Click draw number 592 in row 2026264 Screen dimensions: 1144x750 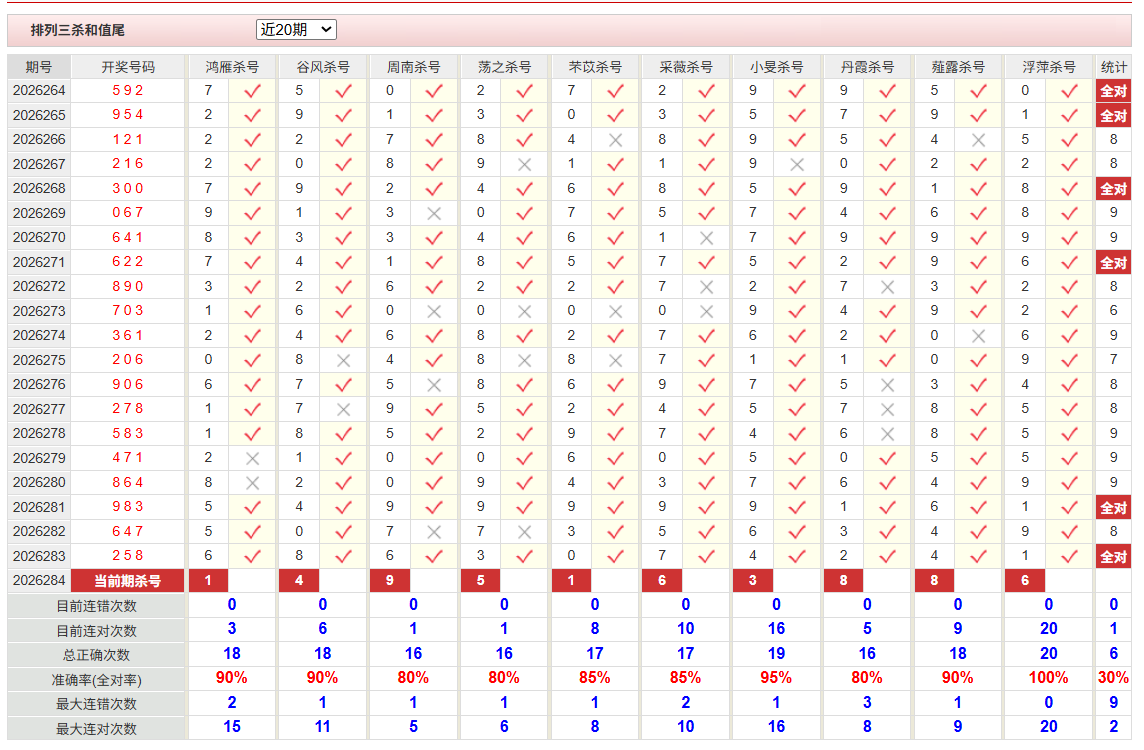click(x=128, y=90)
